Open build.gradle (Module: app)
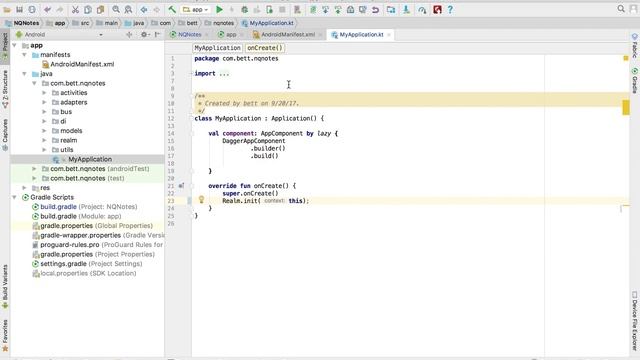The width and height of the screenshot is (640, 360). 76,216
